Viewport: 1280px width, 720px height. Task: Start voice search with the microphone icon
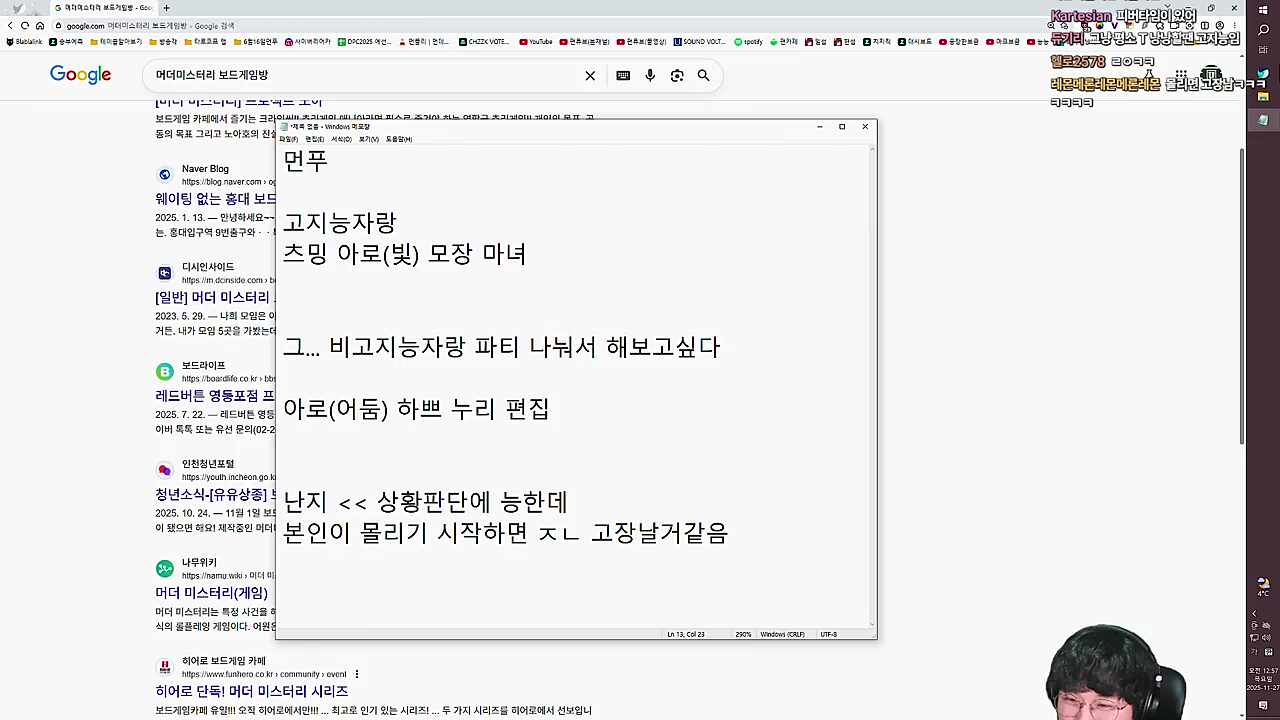(649, 75)
